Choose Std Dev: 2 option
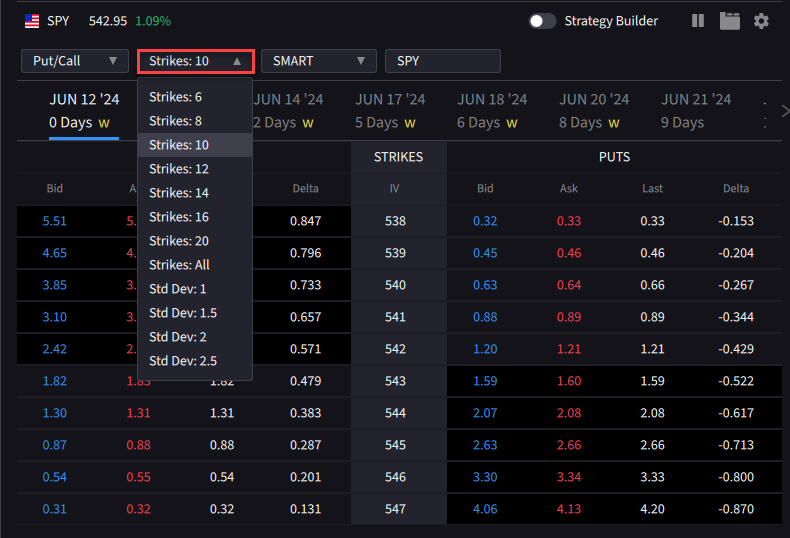 194,337
